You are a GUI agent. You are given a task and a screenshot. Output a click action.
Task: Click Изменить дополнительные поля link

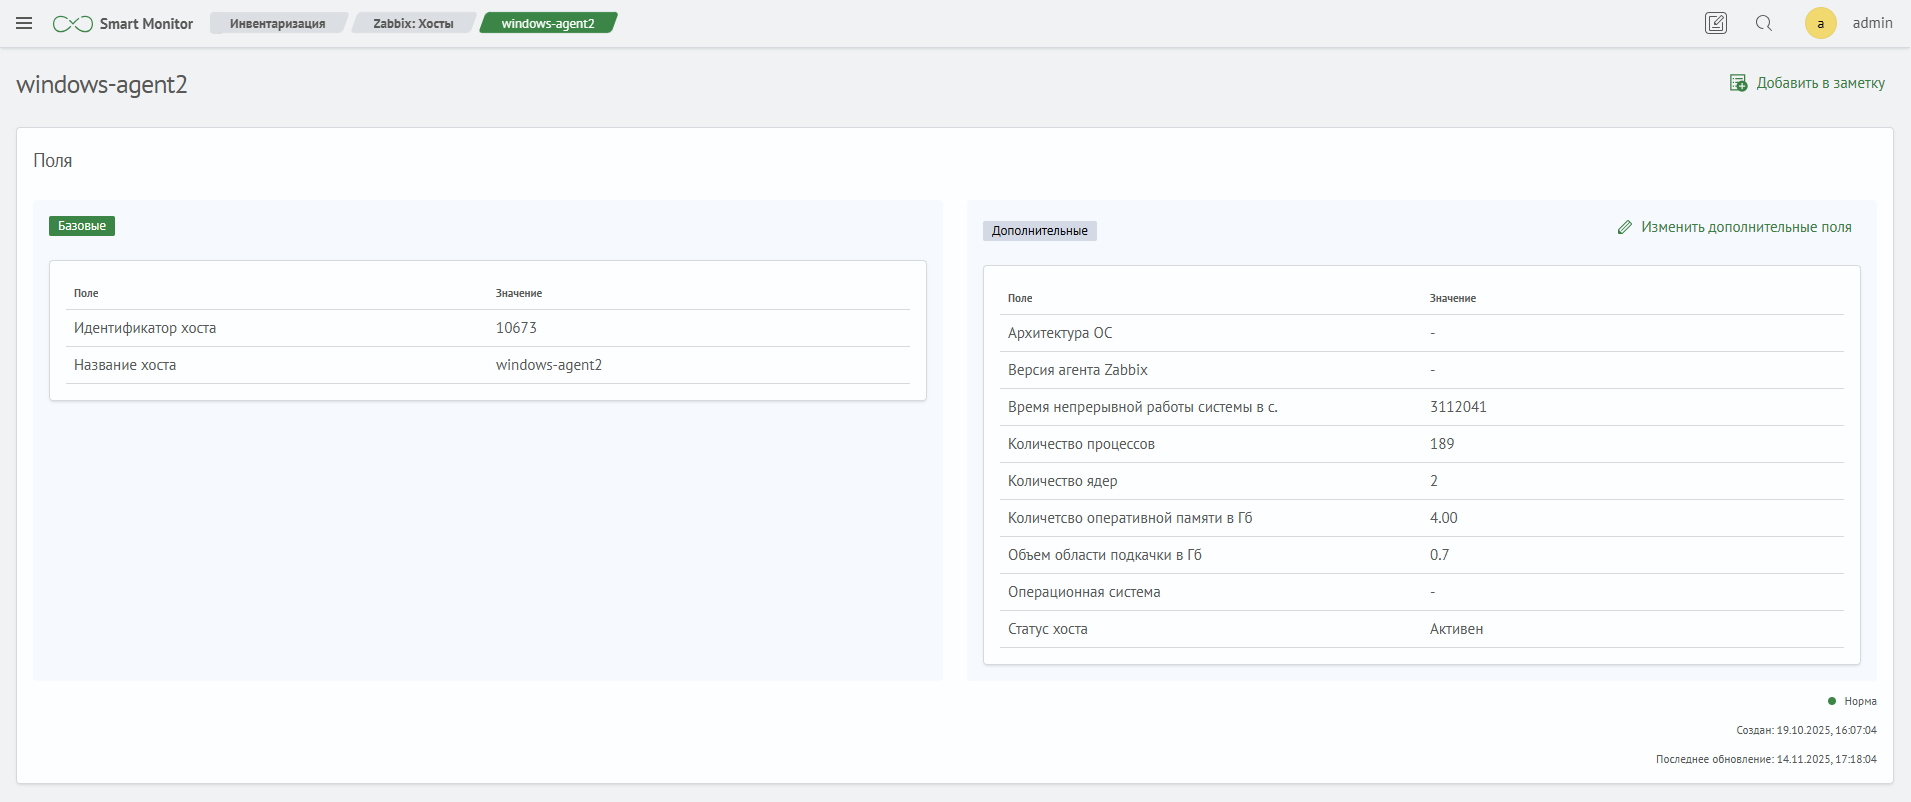click(x=1746, y=228)
